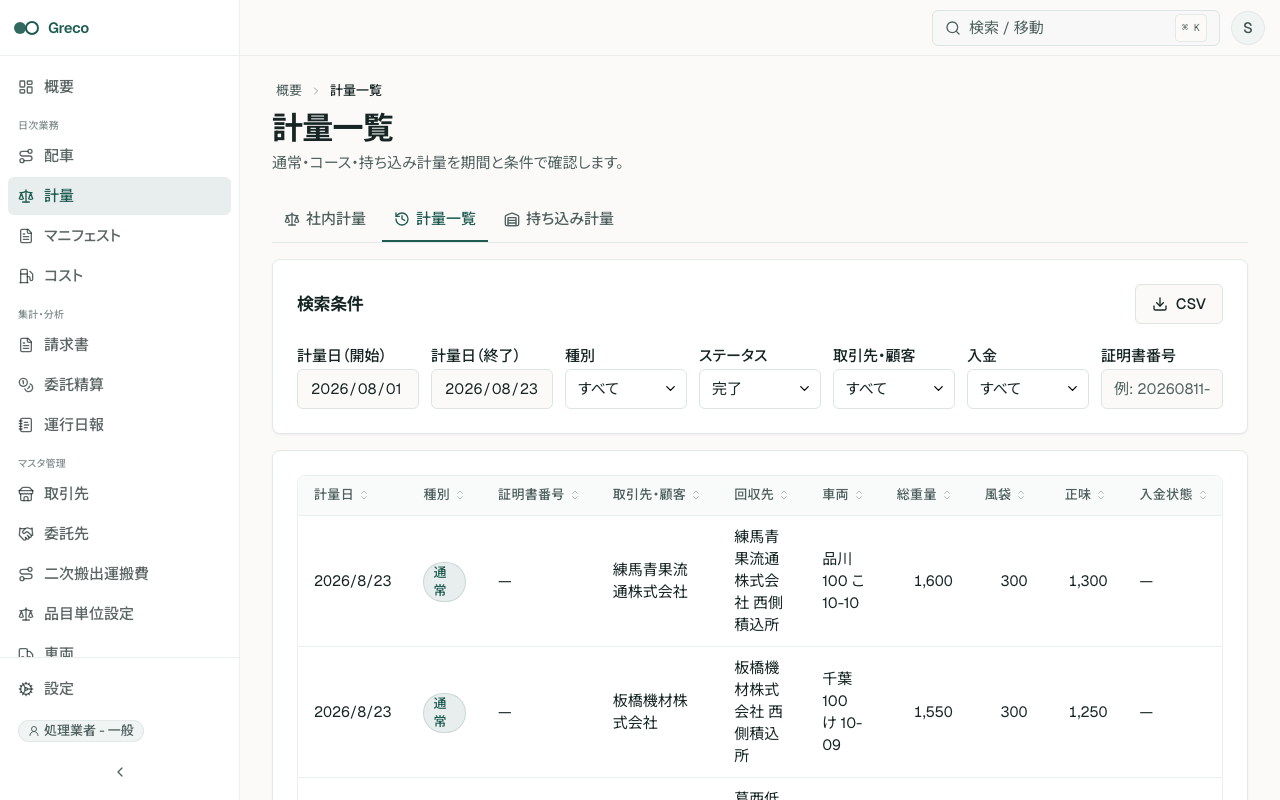
Task: Open 二次搬出運搬費 in the sidebar
Action: (119, 574)
